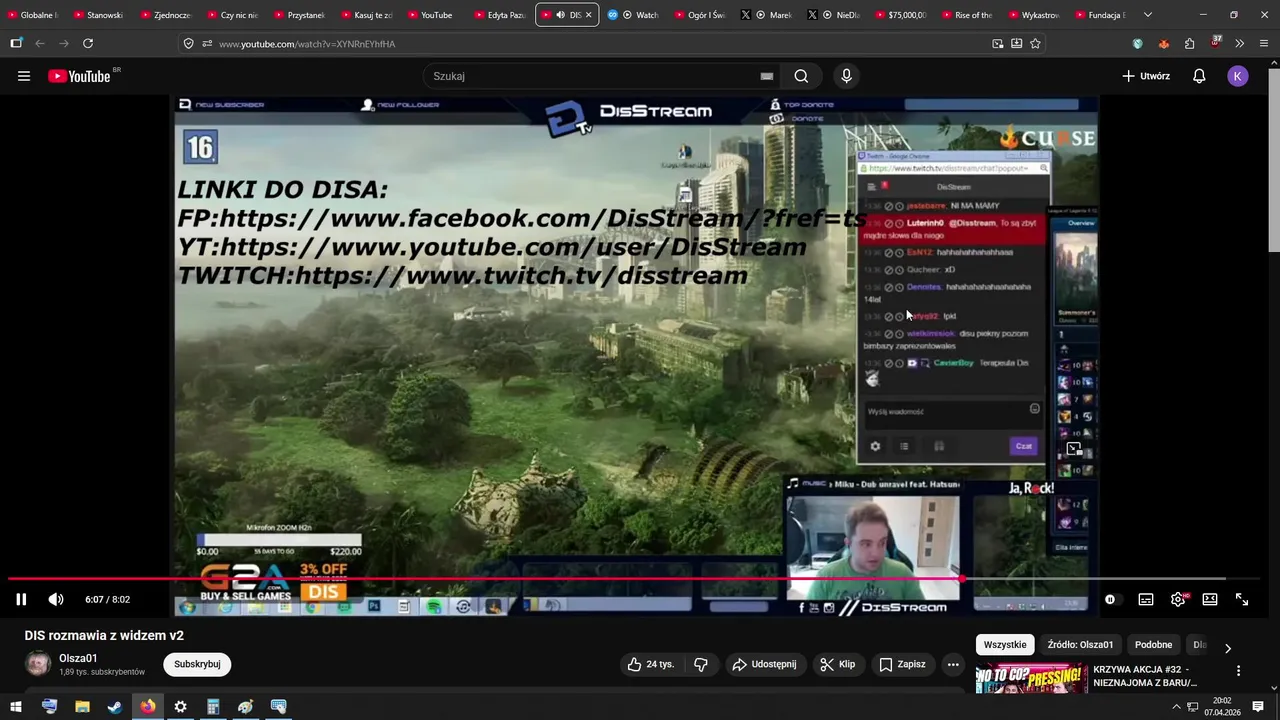1280x720 pixels.
Task: Start voice search with microphone icon
Action: pyautogui.click(x=846, y=76)
